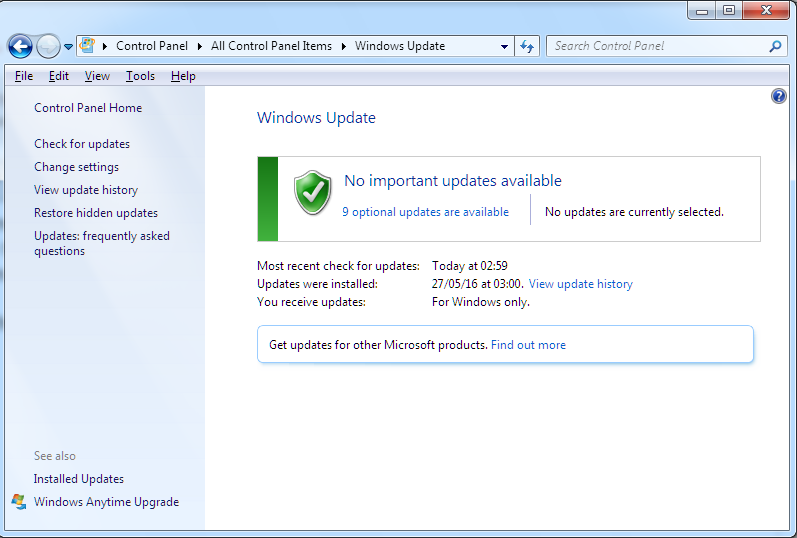Close the Windows Update window
The image size is (797, 538).
pos(767,10)
